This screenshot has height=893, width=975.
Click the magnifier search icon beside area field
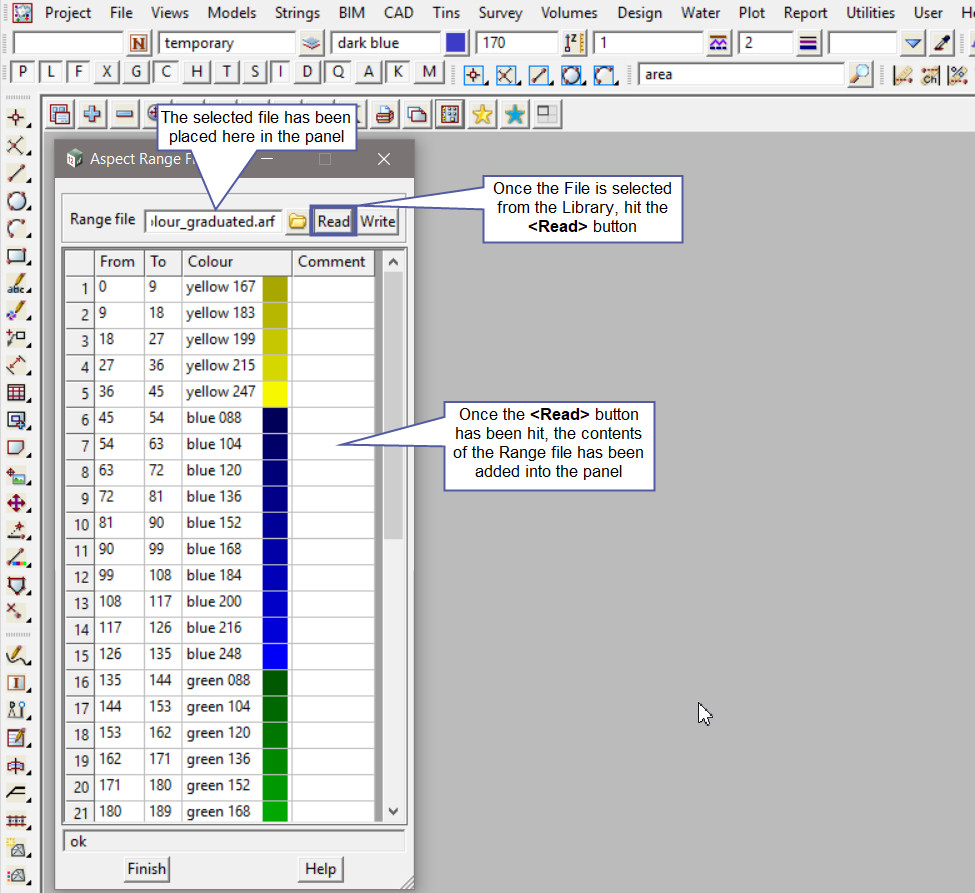[x=859, y=74]
